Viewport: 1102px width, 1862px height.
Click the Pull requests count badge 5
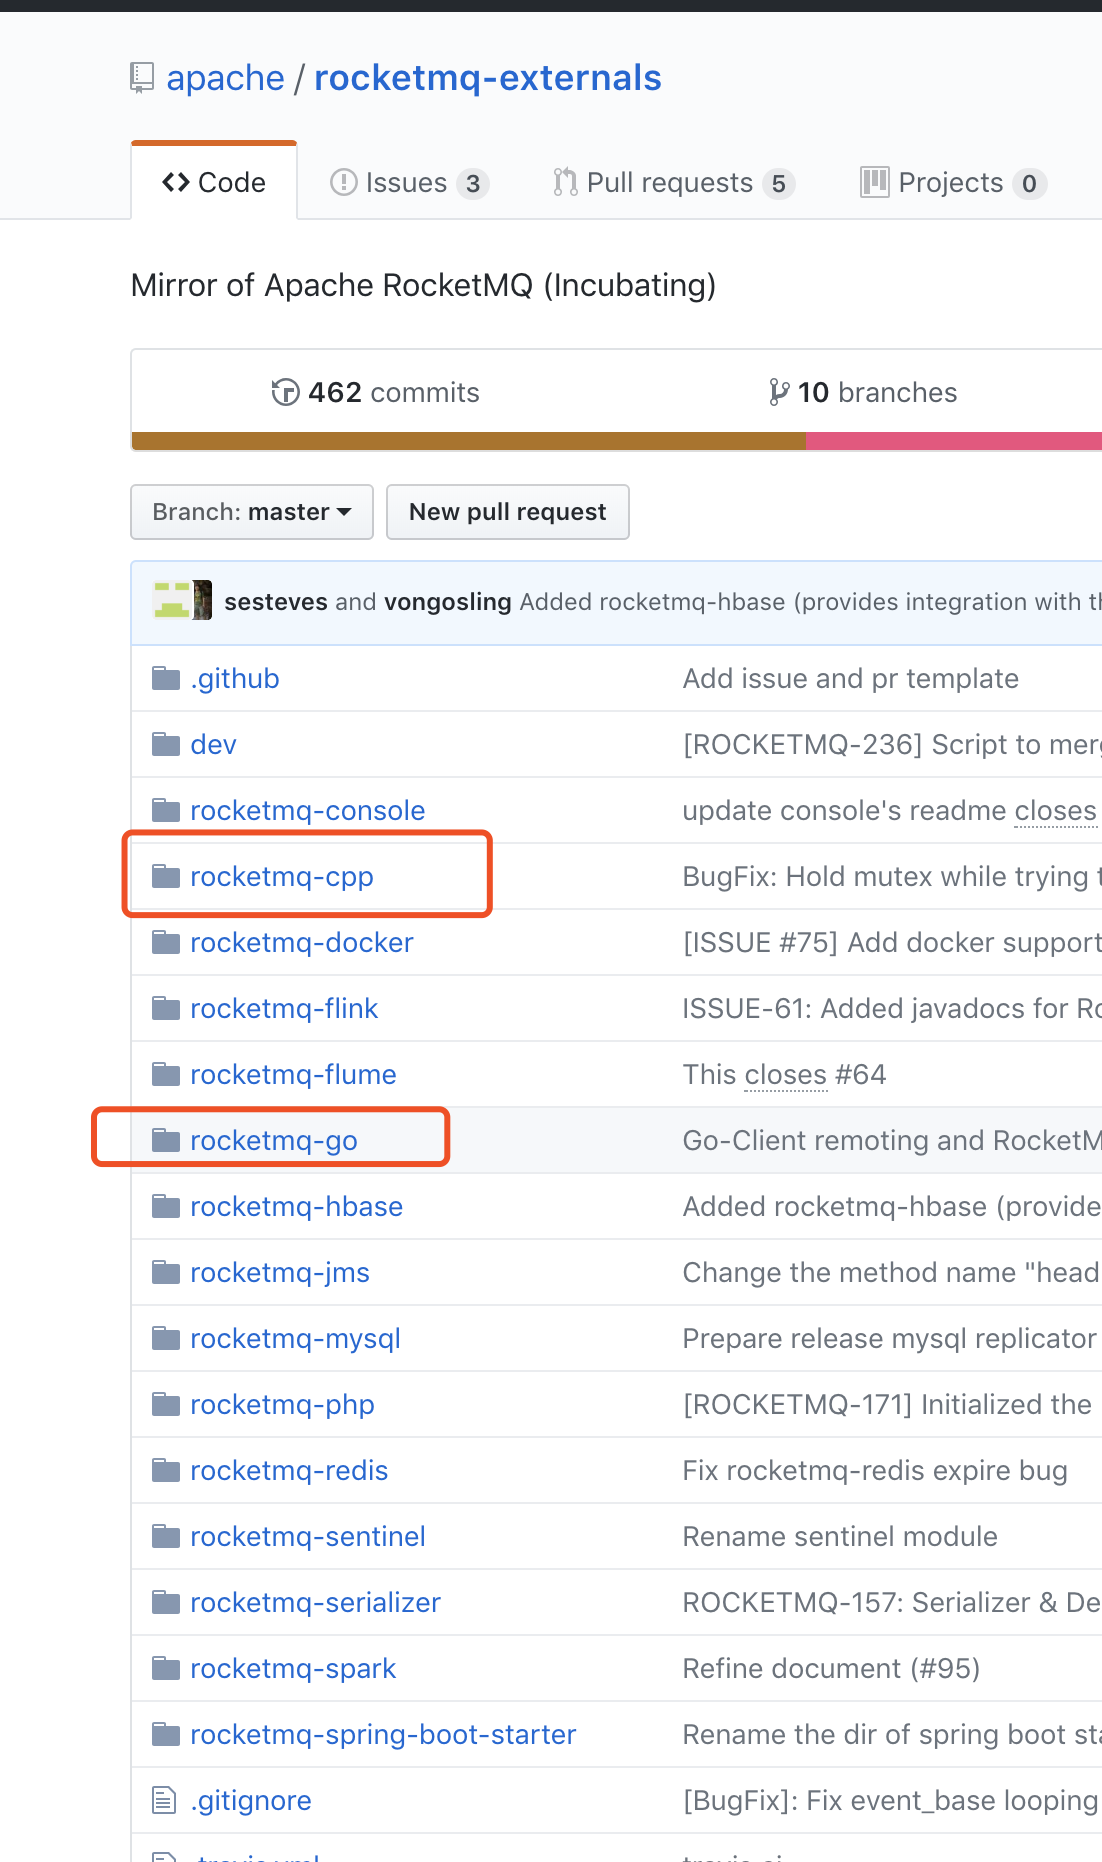pos(778,184)
